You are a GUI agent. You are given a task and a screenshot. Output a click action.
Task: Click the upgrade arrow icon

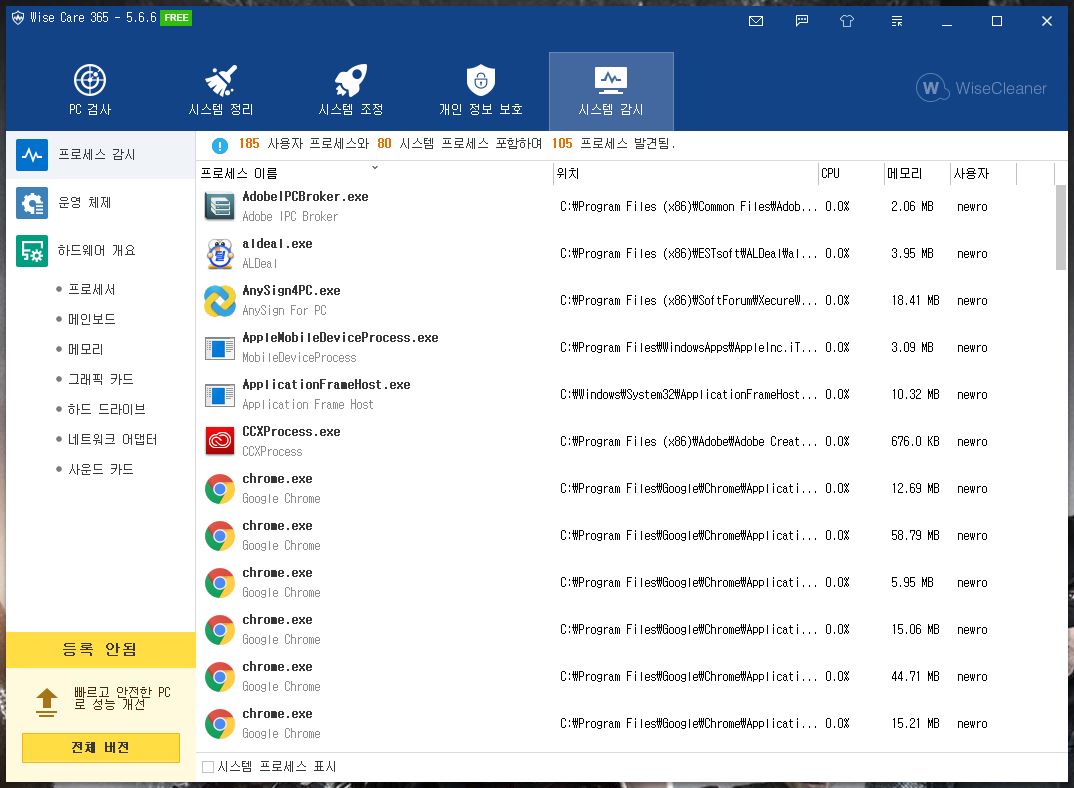tap(47, 702)
